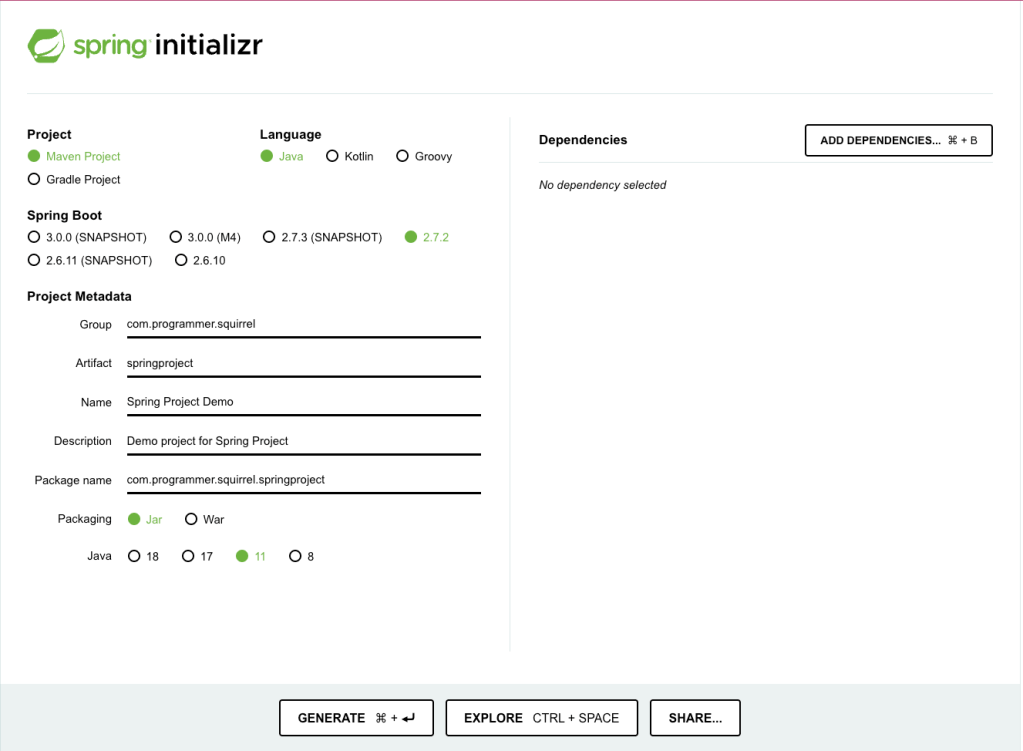Select Gradle Project radio button
Screen dimensions: 1023x751
tap(34, 180)
